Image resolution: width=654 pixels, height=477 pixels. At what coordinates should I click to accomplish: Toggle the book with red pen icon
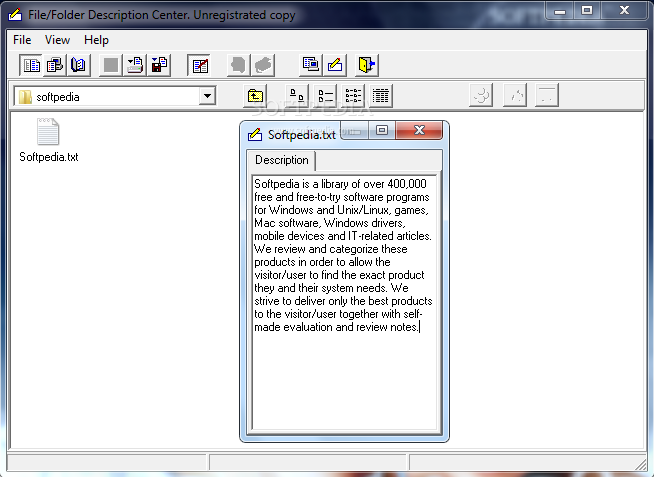click(199, 65)
